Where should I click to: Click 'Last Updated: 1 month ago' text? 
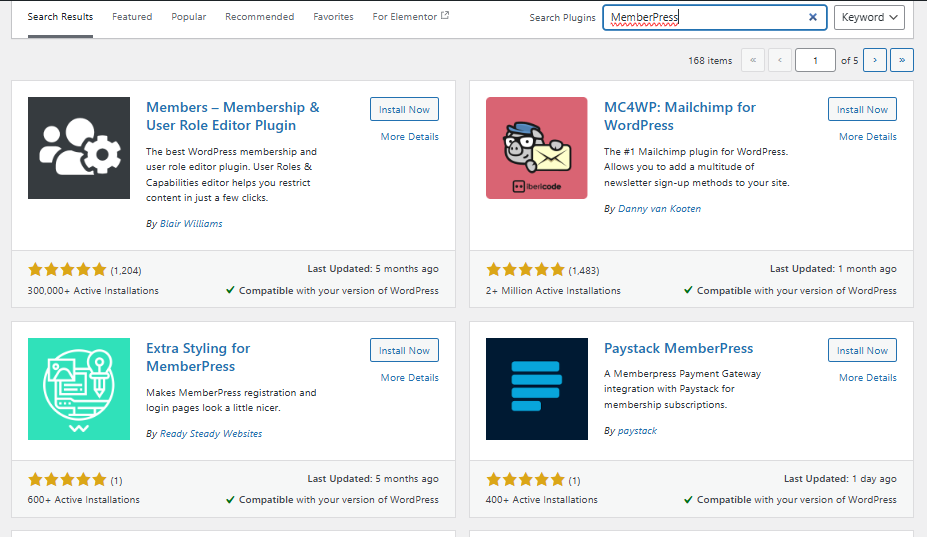pyautogui.click(x=833, y=268)
